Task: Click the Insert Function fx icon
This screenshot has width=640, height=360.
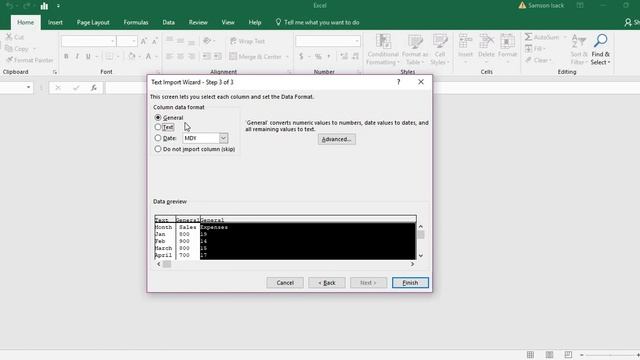Action: 93,88
